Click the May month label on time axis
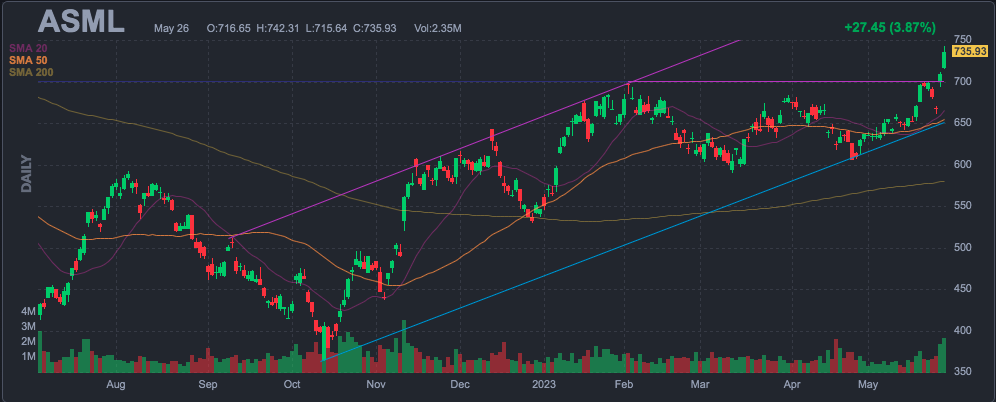The height and width of the screenshot is (402, 996). (868, 384)
